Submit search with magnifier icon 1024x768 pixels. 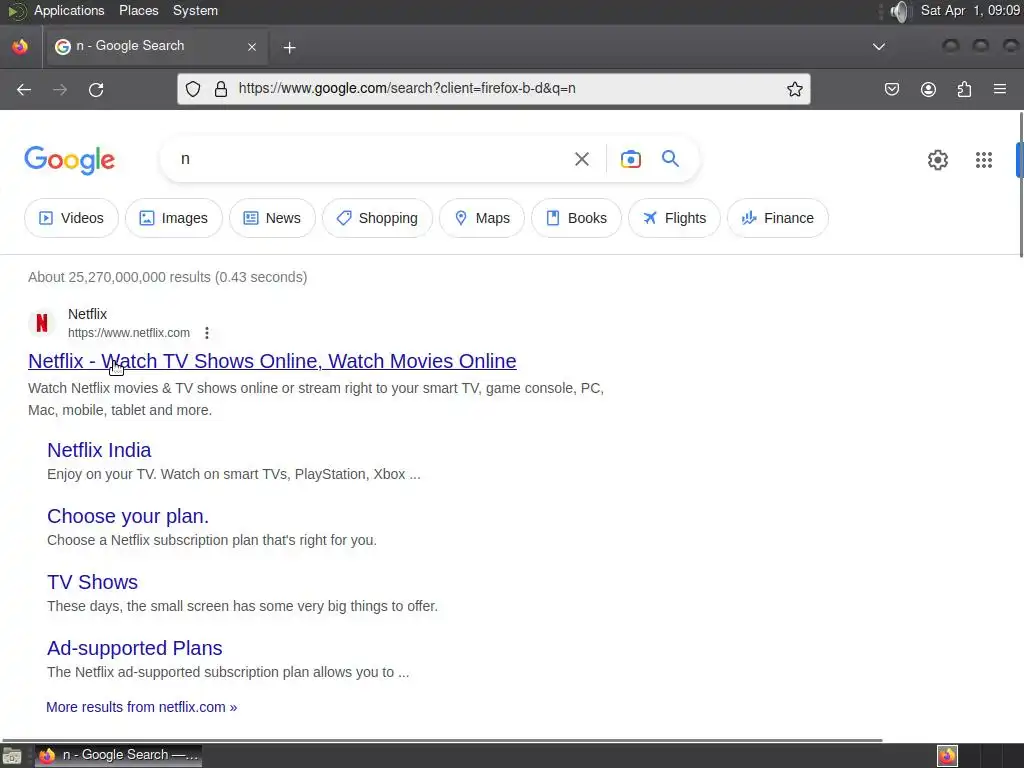pos(670,159)
